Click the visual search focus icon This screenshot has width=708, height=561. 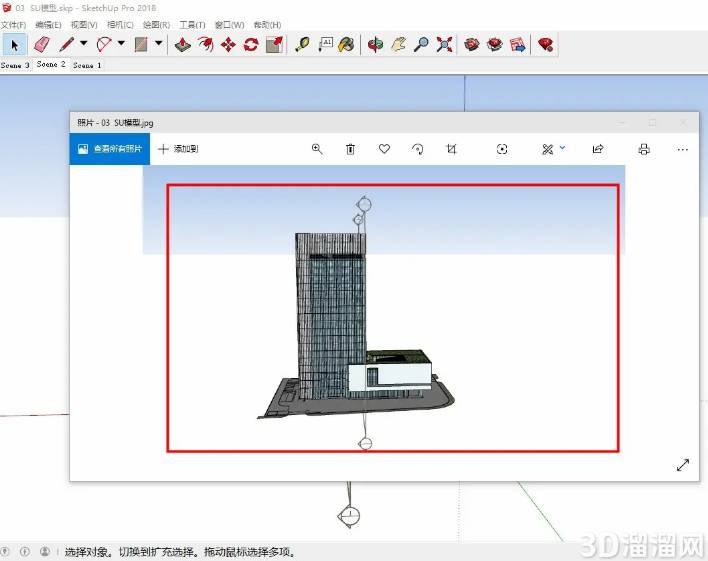pos(502,149)
